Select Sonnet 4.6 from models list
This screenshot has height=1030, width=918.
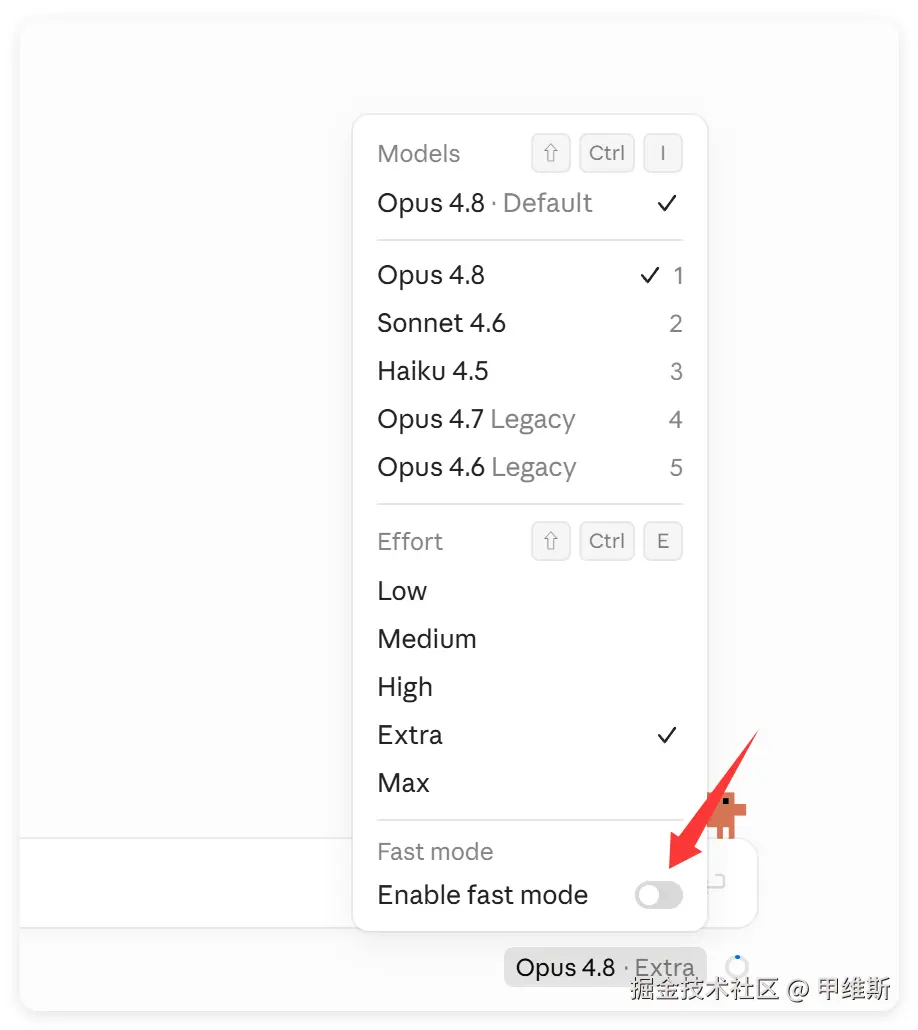[530, 323]
